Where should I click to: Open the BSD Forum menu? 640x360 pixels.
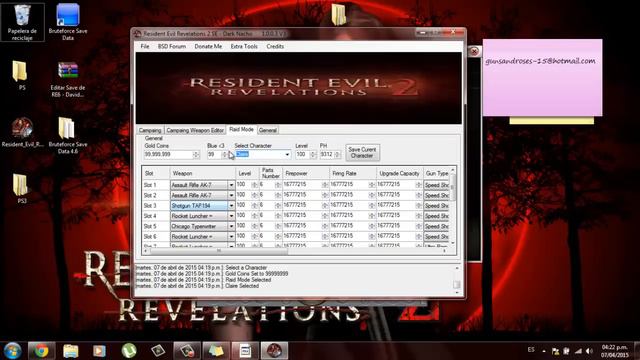[x=172, y=46]
